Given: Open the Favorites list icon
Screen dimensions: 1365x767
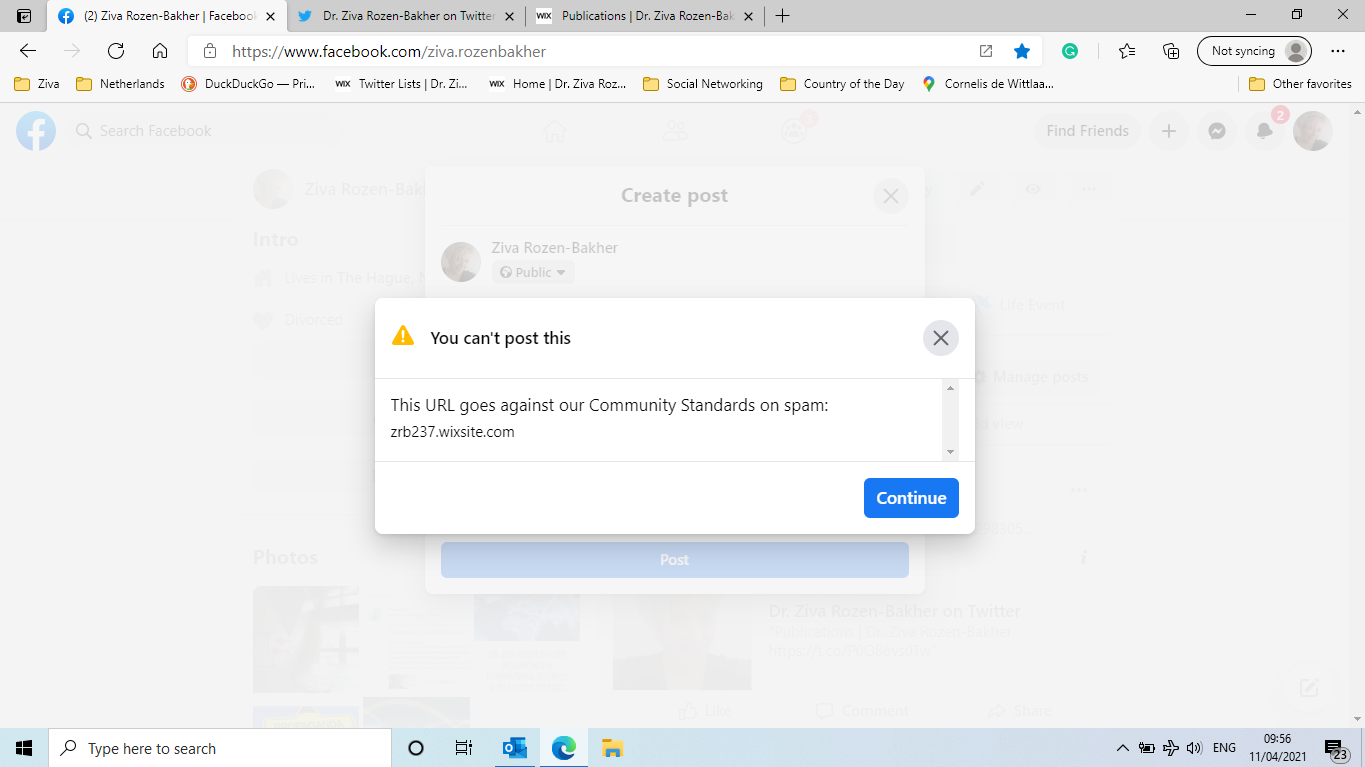Looking at the screenshot, I should pos(1127,51).
